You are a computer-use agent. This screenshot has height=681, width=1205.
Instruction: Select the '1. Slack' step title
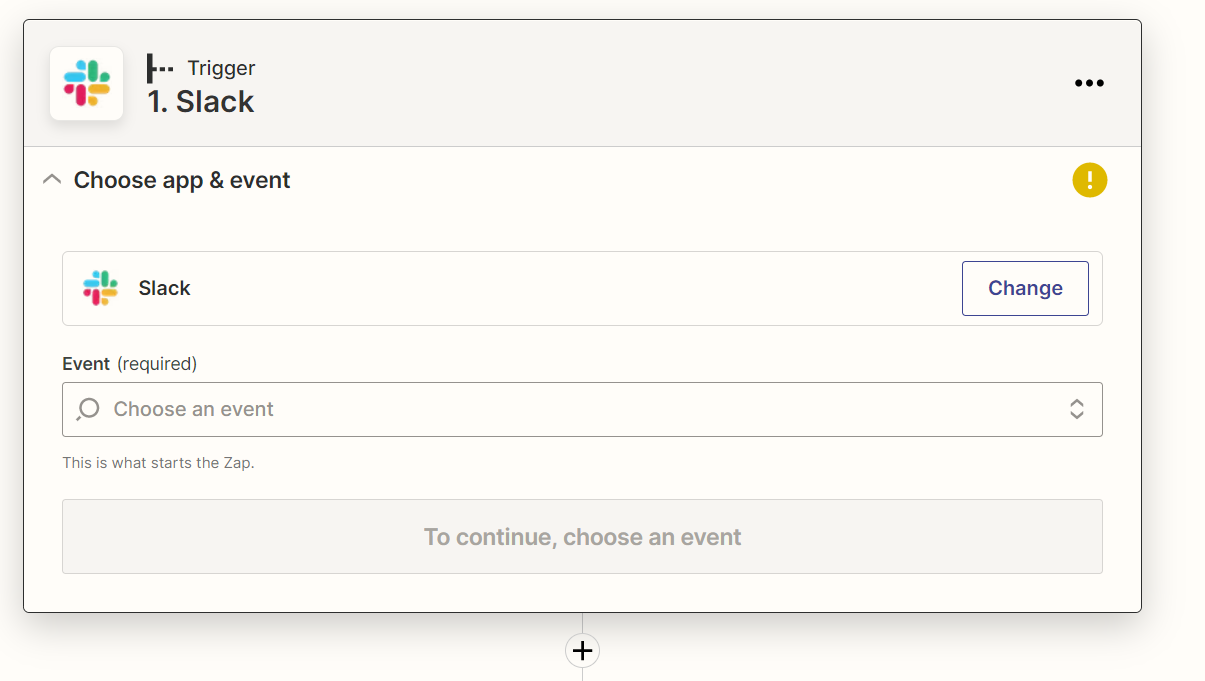(201, 102)
